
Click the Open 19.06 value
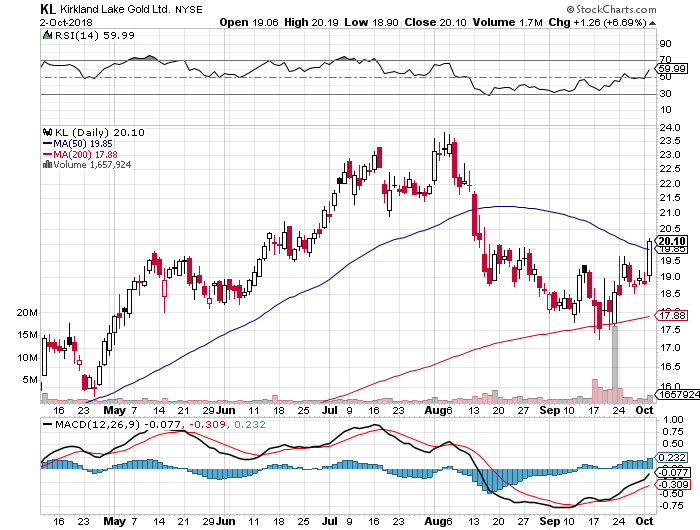[x=249, y=22]
